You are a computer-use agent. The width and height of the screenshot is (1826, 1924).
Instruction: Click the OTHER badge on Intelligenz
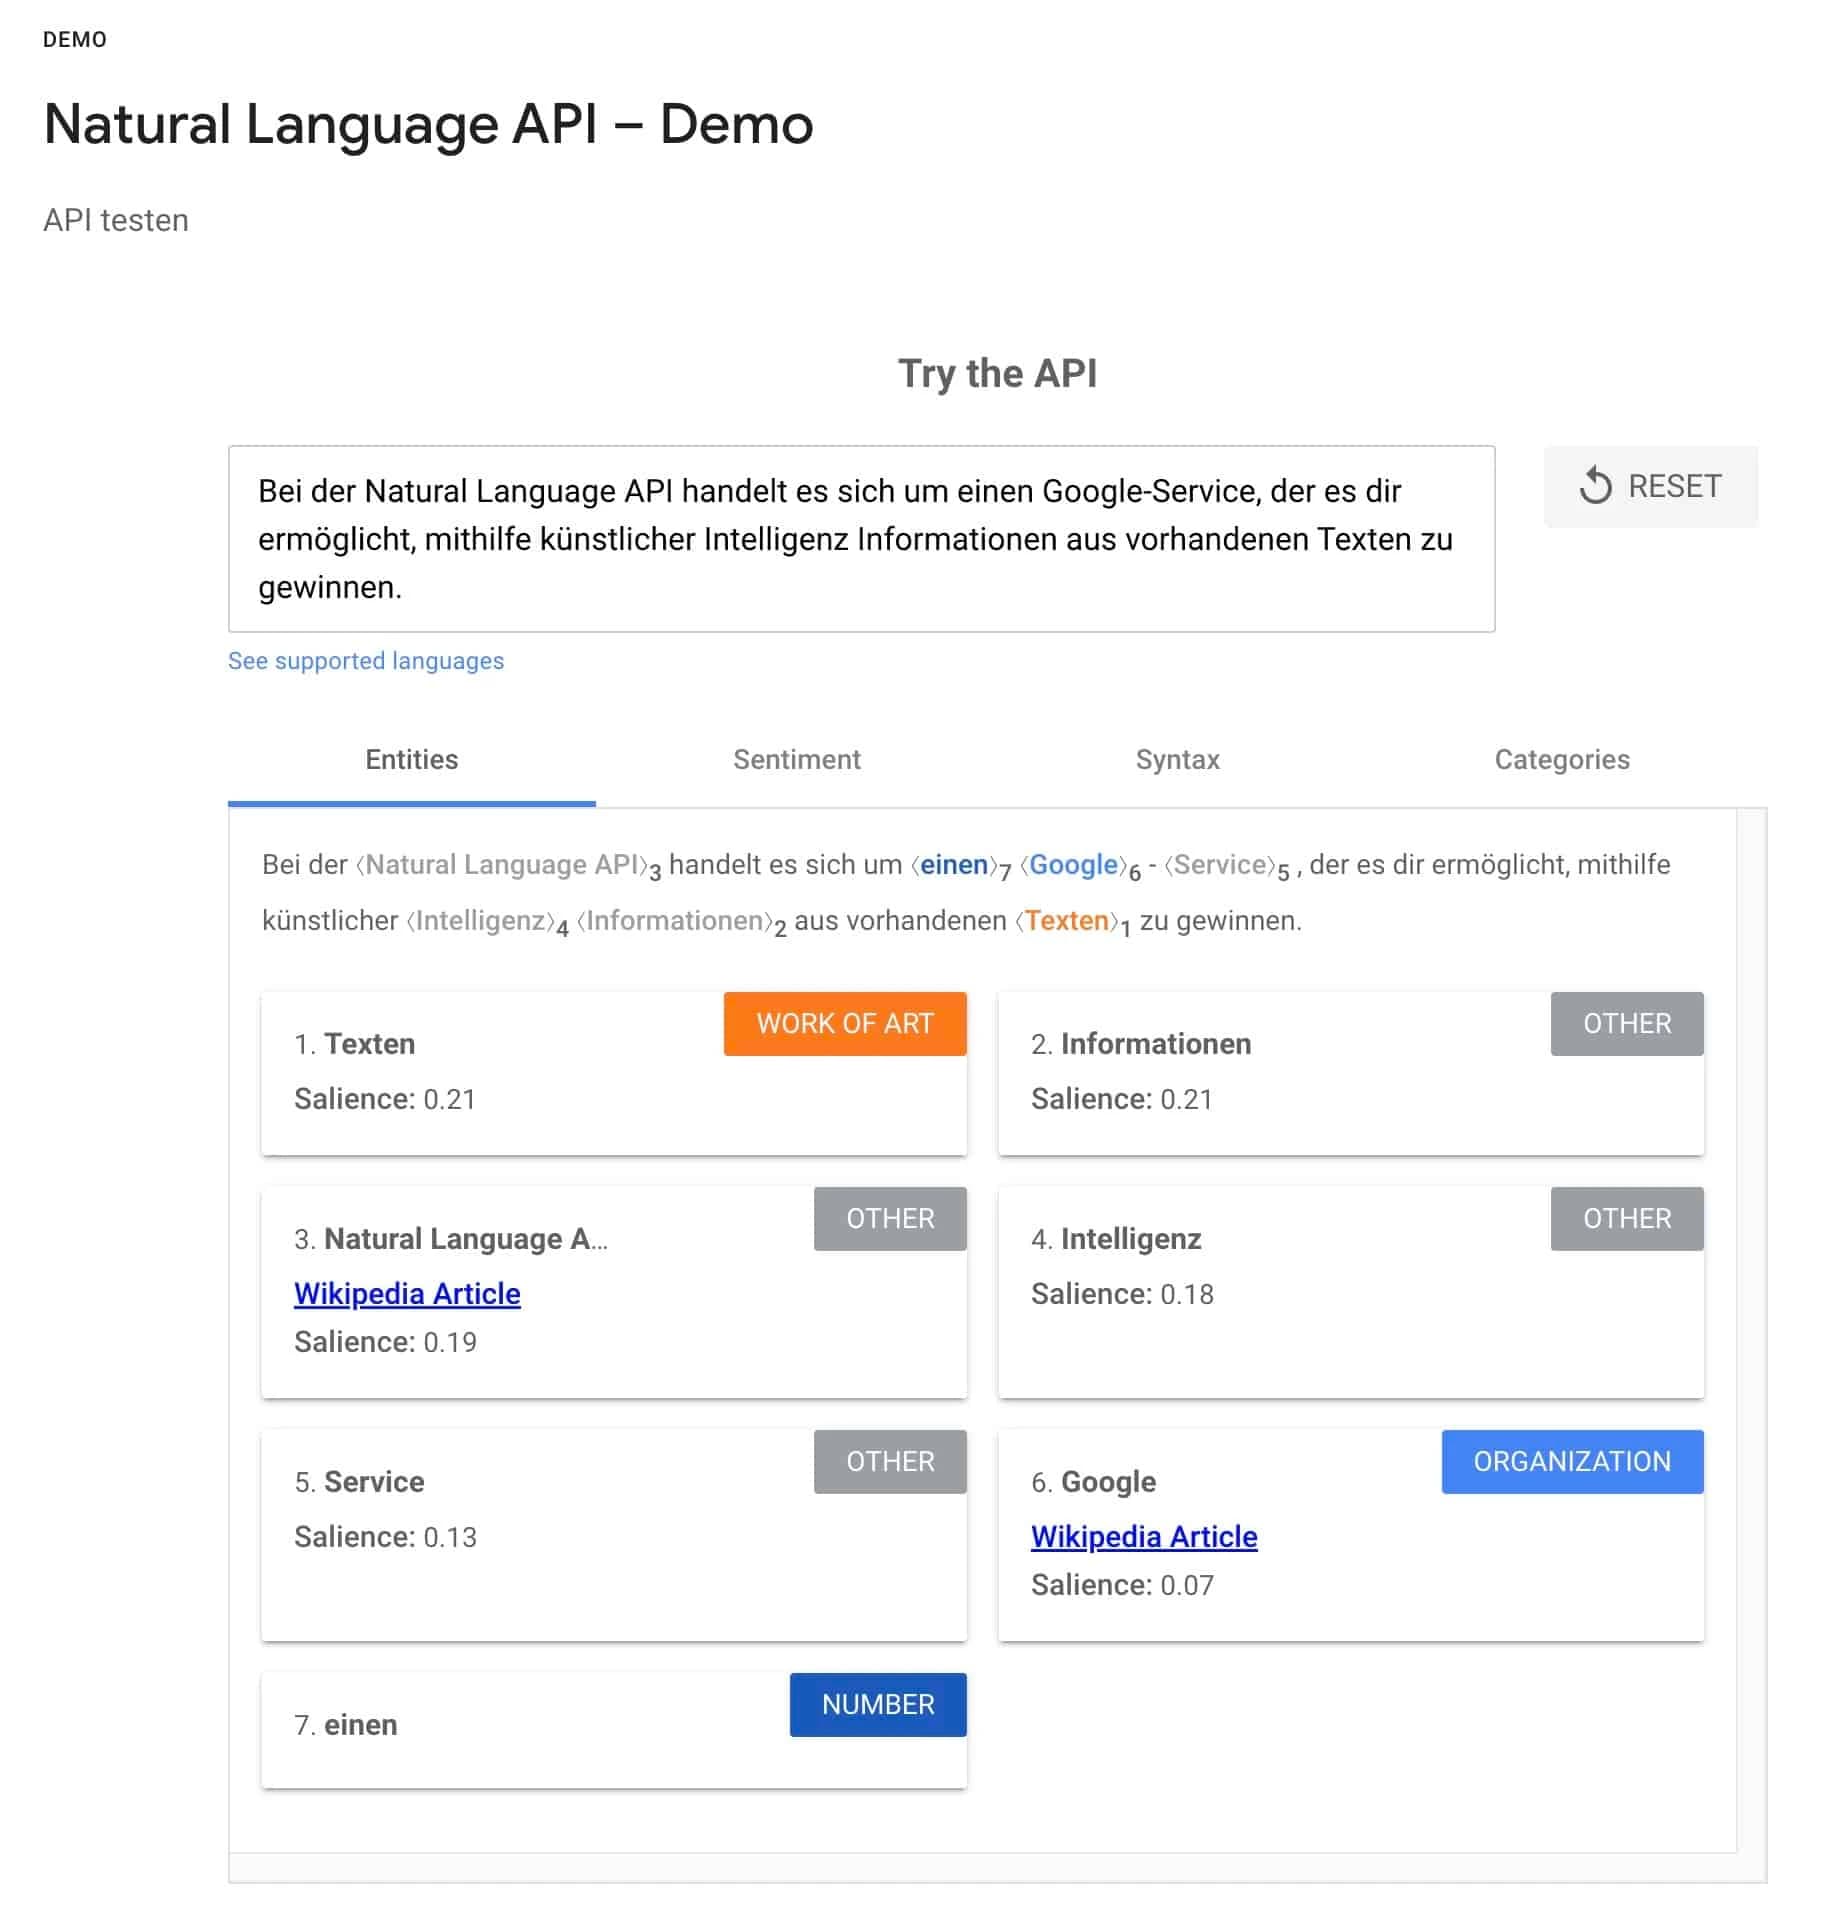pyautogui.click(x=1625, y=1218)
